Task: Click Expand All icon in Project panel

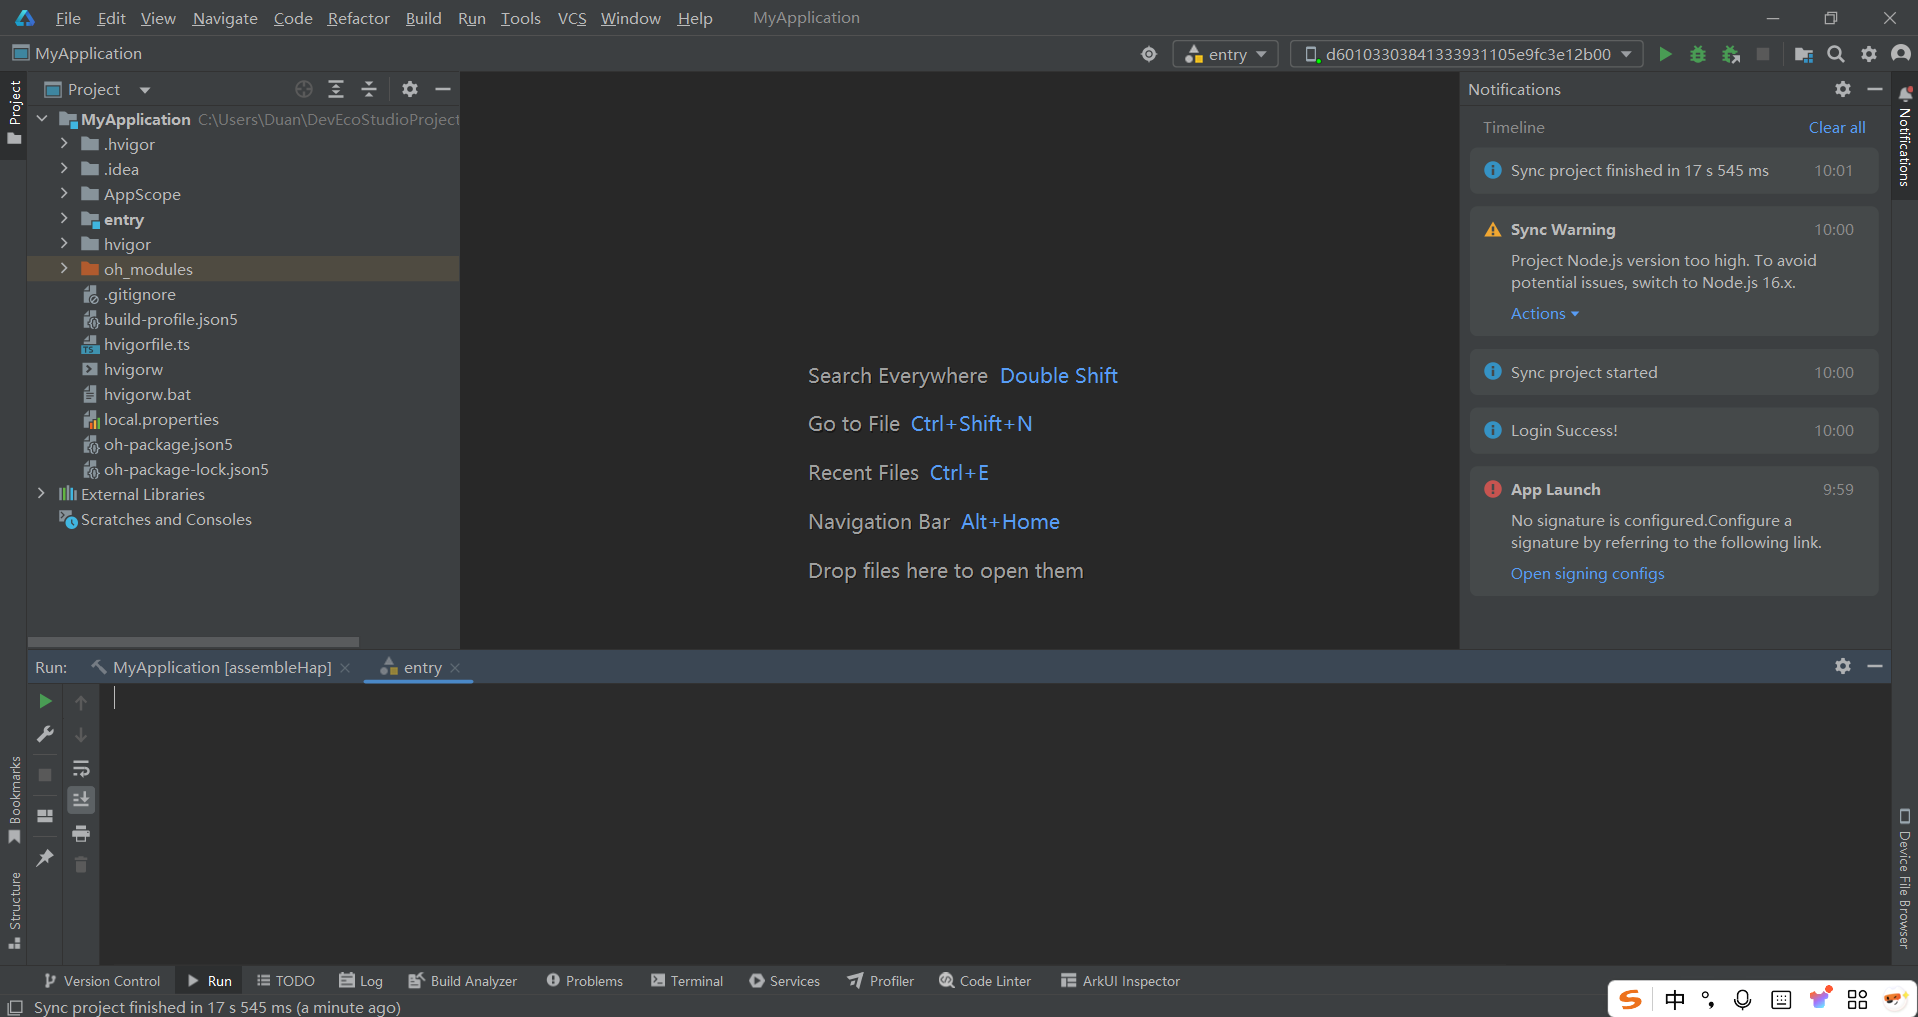Action: (336, 89)
